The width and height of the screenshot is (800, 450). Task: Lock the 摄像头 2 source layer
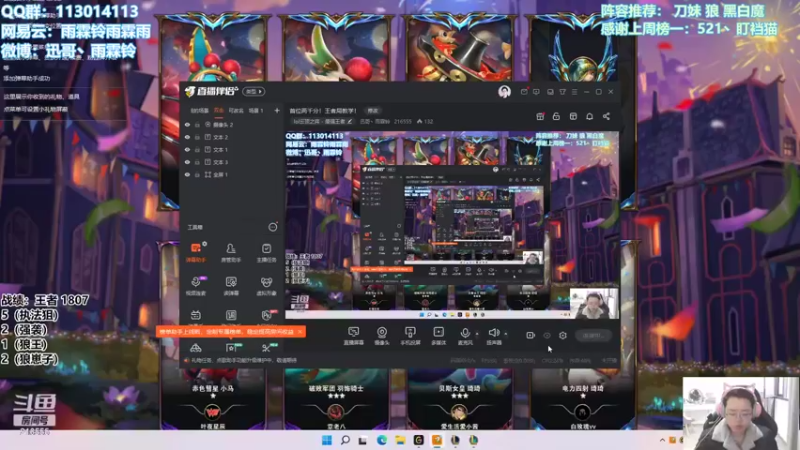point(197,124)
